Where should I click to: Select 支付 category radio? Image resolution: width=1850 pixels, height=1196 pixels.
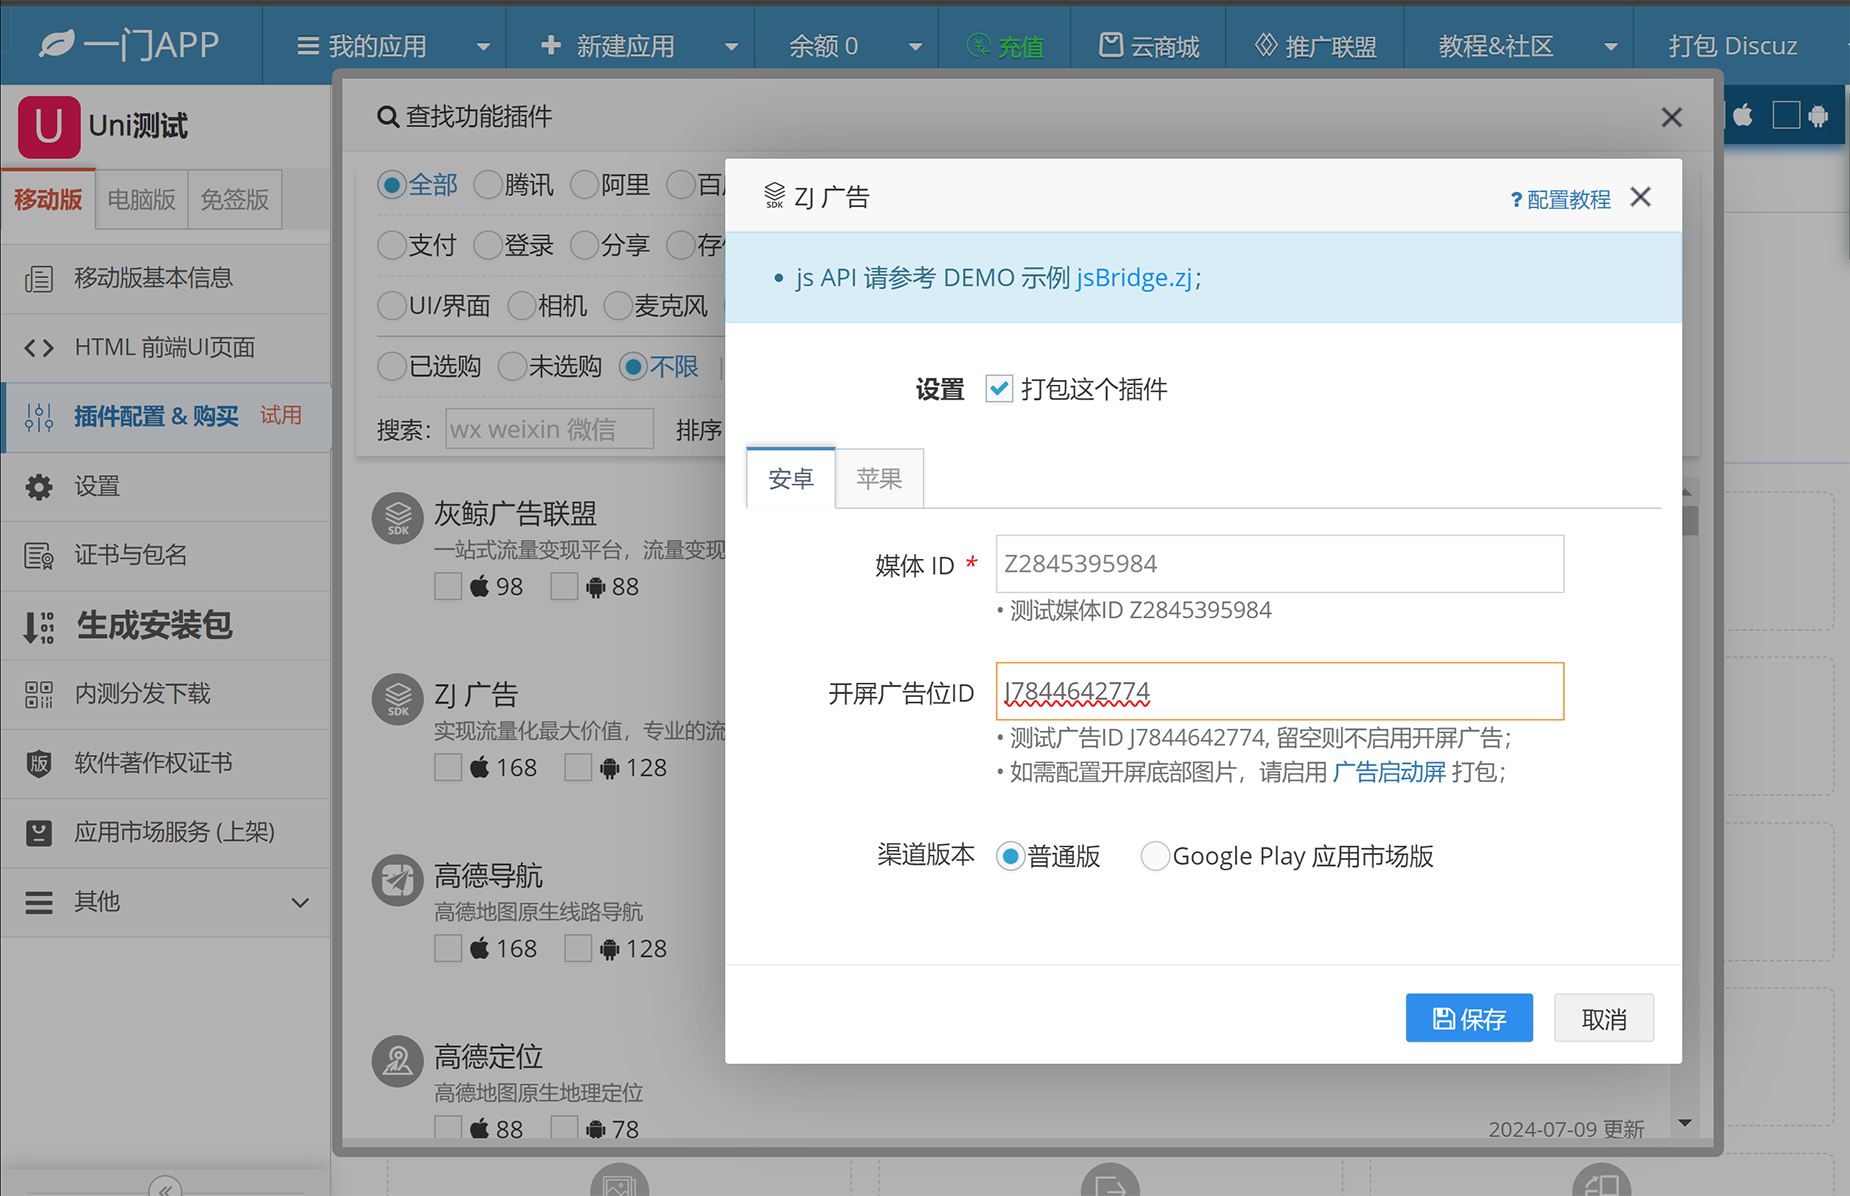tap(391, 245)
